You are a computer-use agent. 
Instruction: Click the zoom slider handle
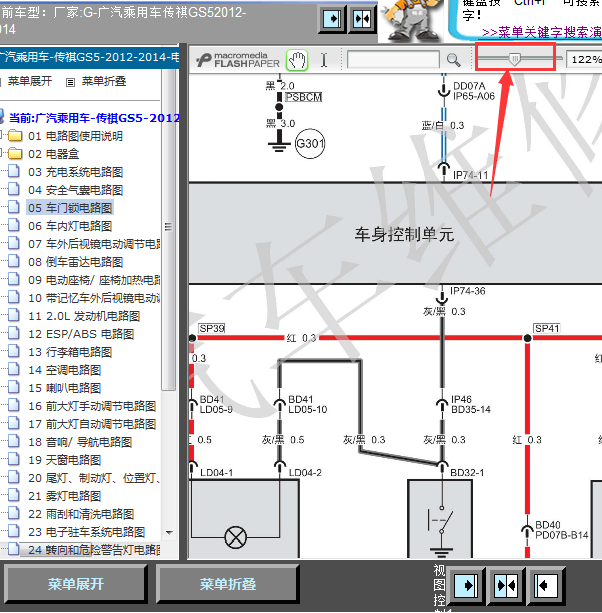(x=515, y=59)
